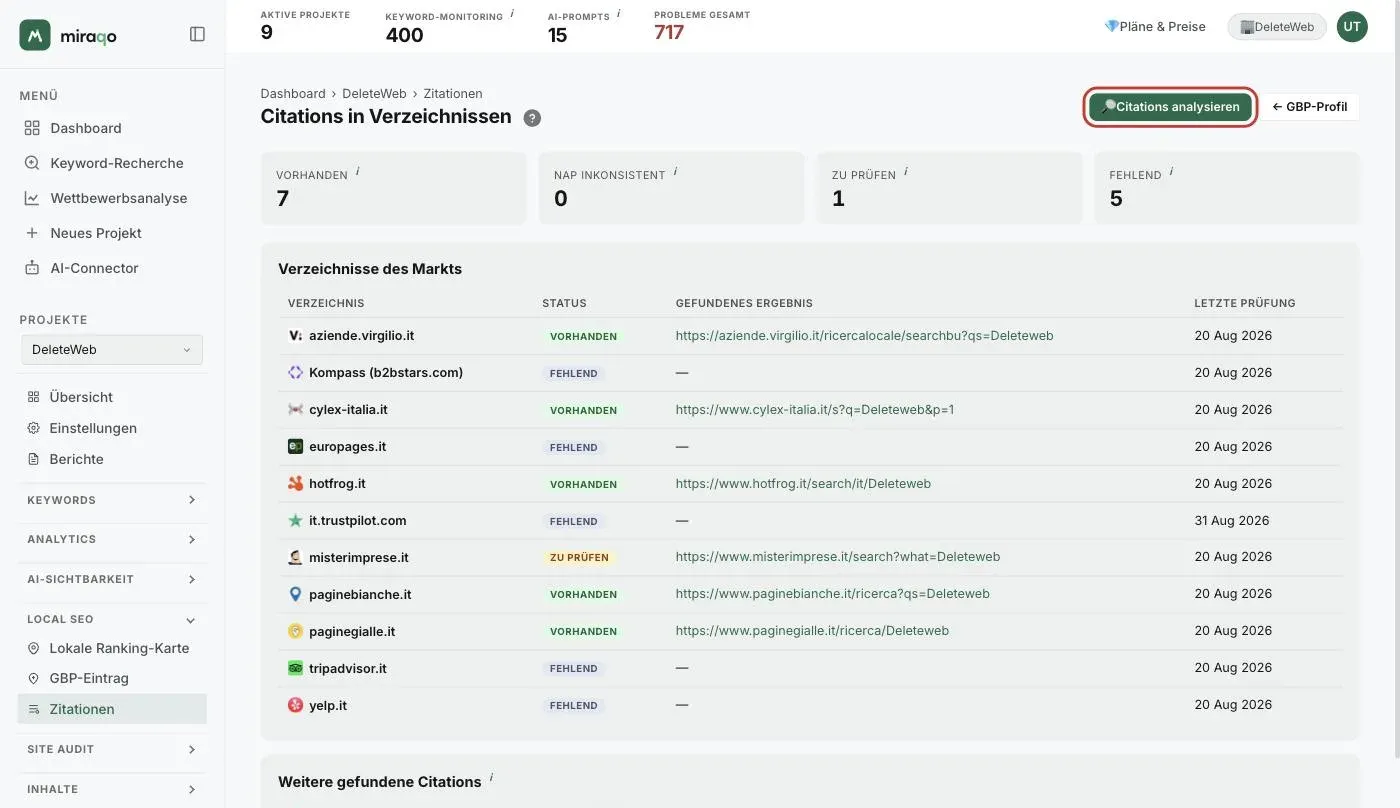
Task: Open the cylex-italia.it search result link
Action: point(815,410)
